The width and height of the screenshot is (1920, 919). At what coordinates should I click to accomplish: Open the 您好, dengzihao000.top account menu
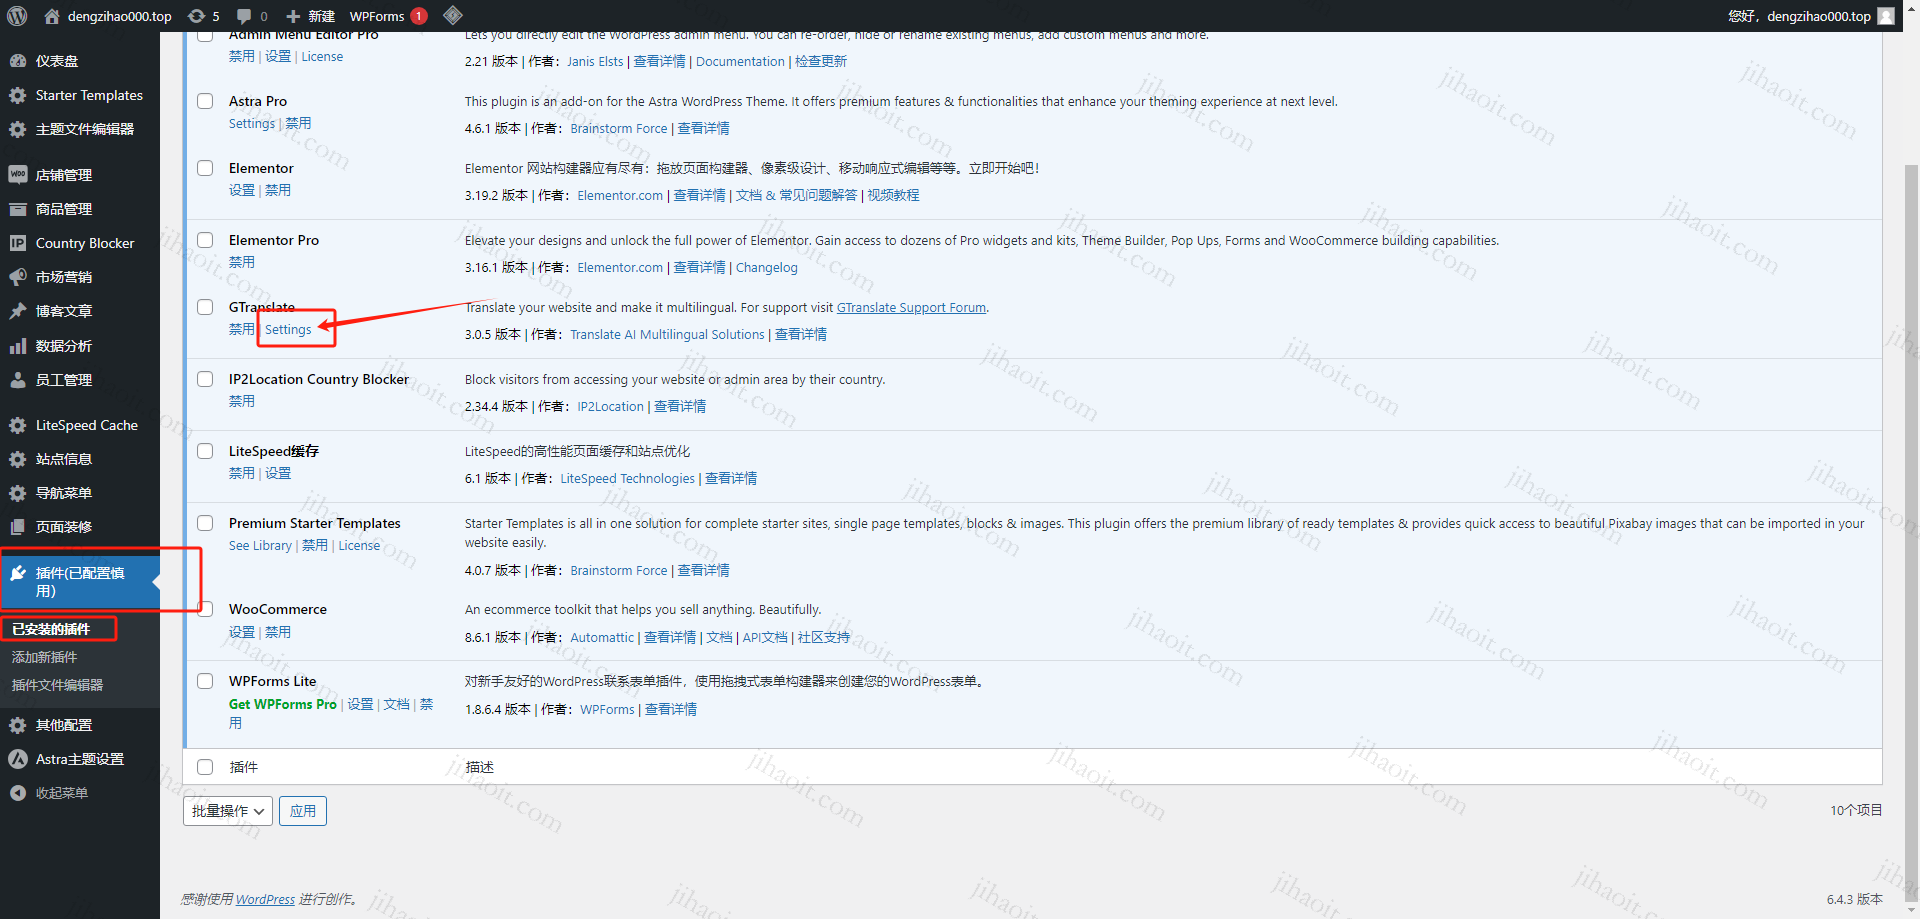(x=1810, y=16)
